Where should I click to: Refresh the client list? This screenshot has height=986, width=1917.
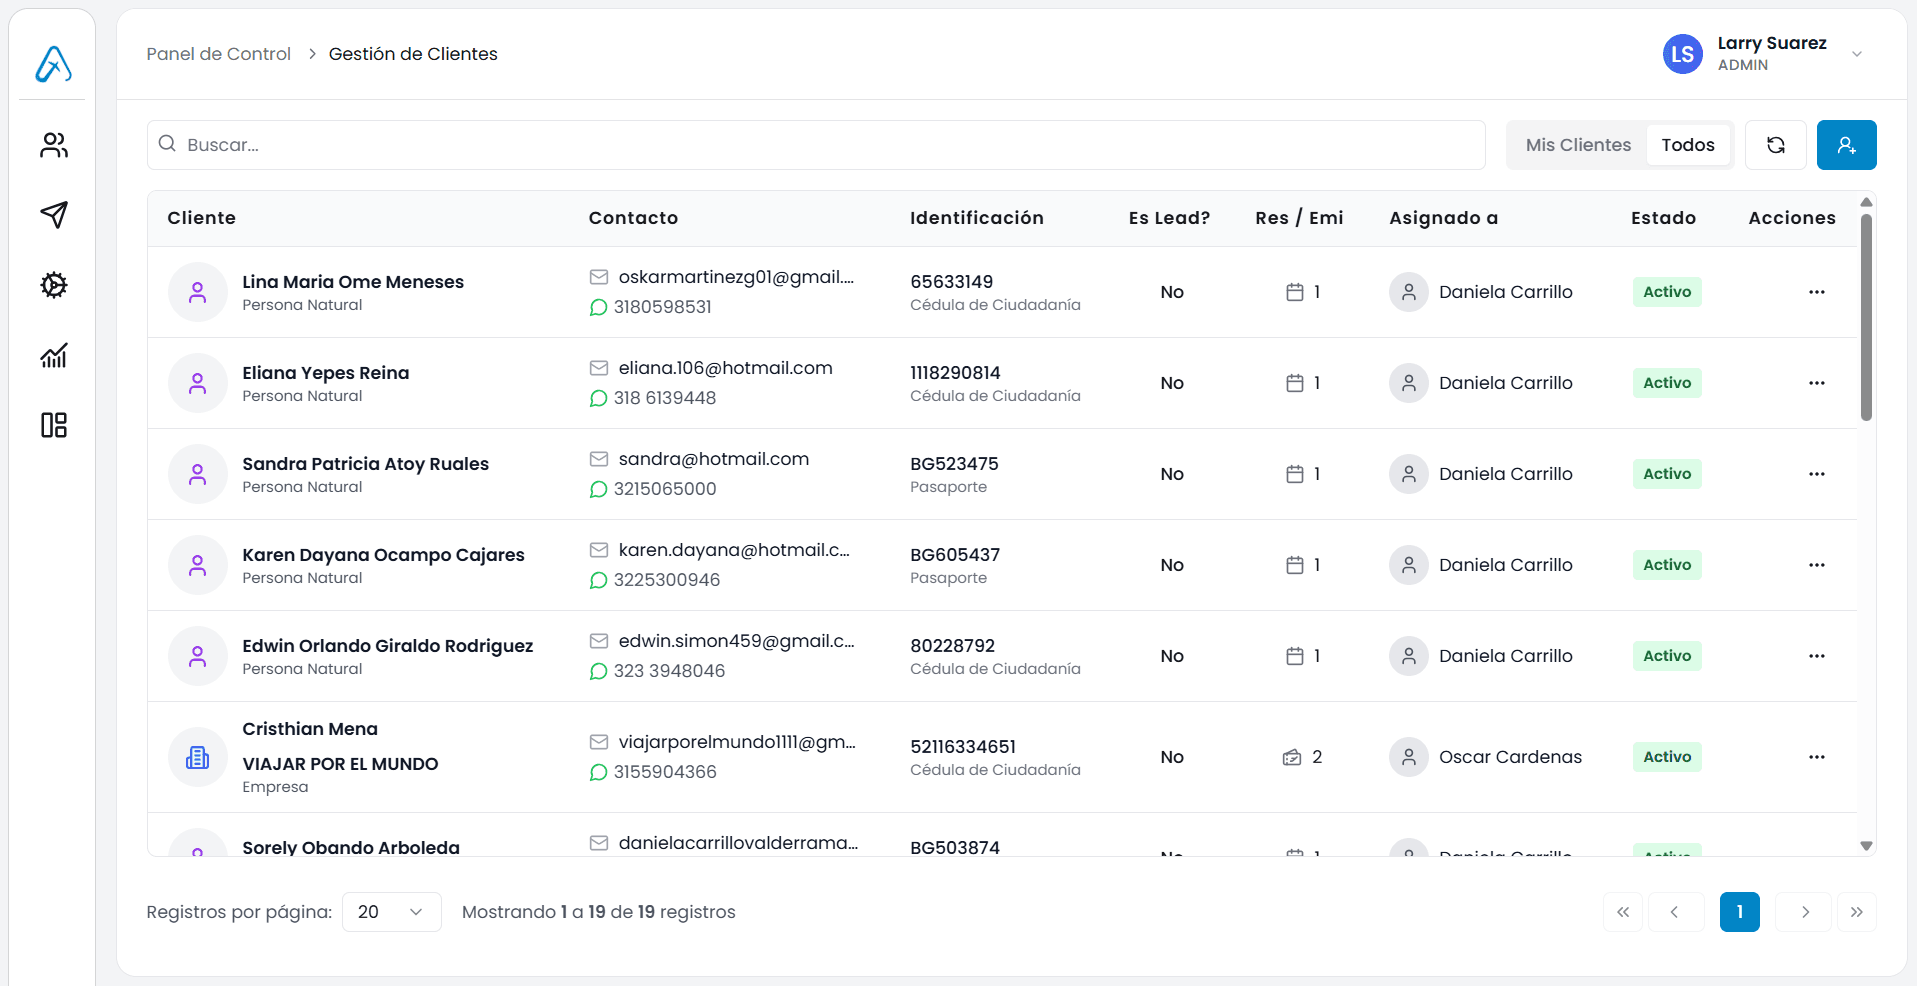tap(1775, 145)
